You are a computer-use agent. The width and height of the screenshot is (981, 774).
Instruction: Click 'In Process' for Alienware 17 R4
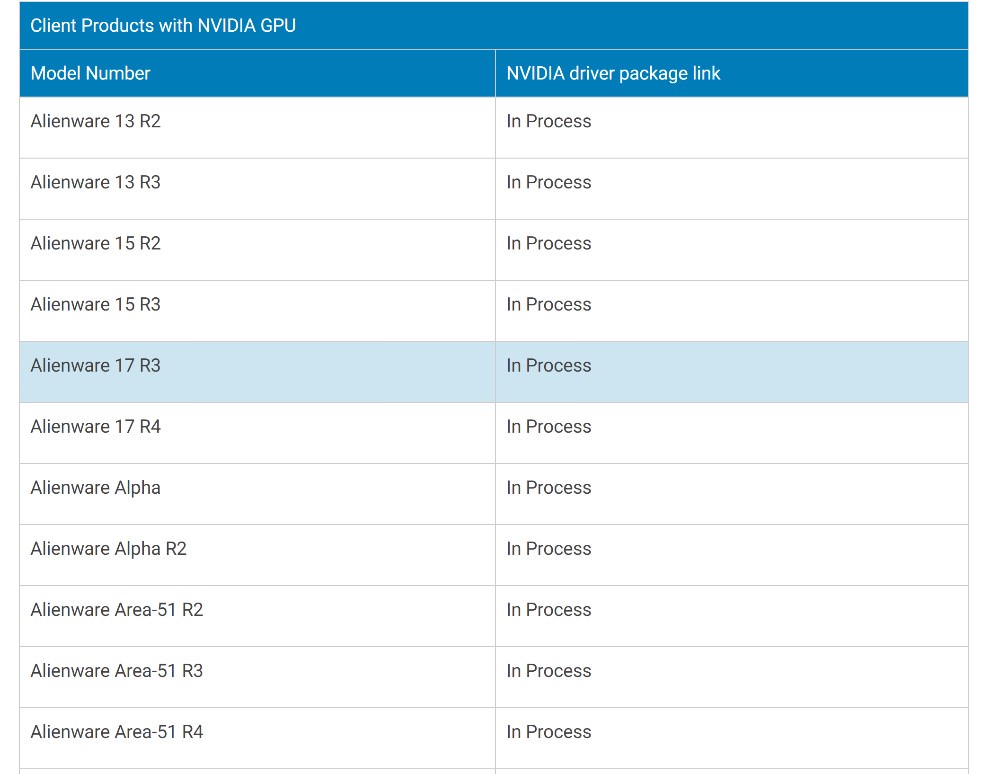click(549, 426)
